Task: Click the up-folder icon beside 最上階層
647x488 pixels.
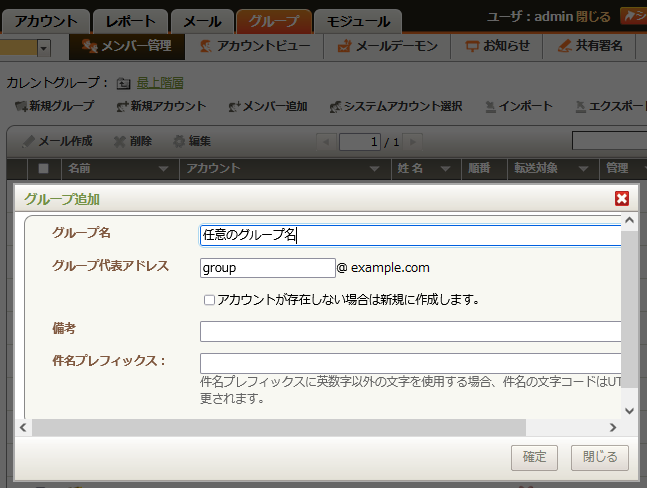Action: point(123,83)
